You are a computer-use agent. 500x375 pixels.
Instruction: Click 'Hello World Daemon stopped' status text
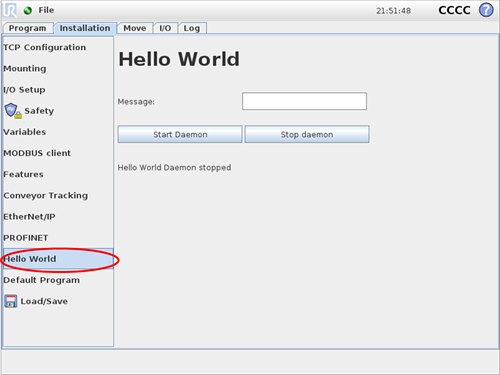[x=174, y=167]
